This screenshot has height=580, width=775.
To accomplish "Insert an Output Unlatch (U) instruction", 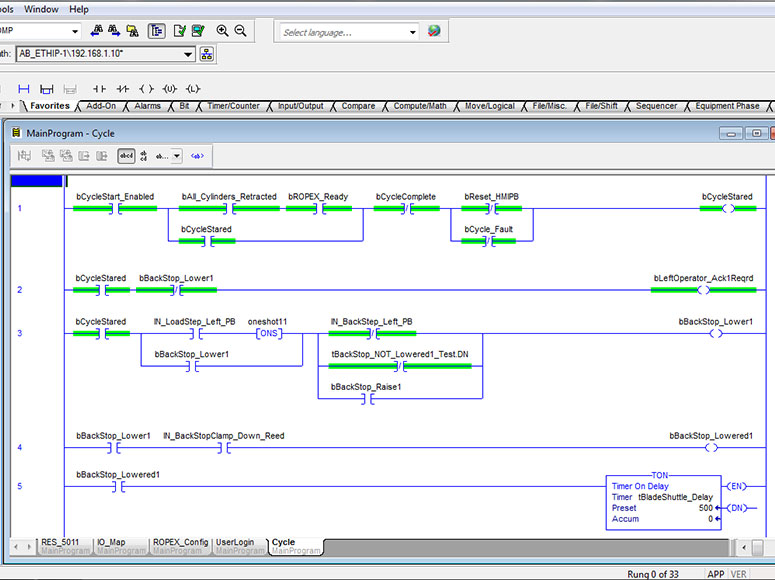I will tap(170, 89).
